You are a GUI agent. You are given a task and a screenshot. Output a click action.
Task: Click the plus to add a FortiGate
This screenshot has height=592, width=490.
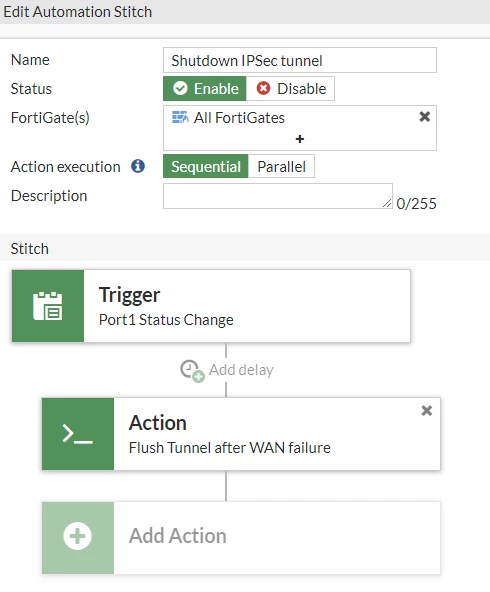point(300,139)
